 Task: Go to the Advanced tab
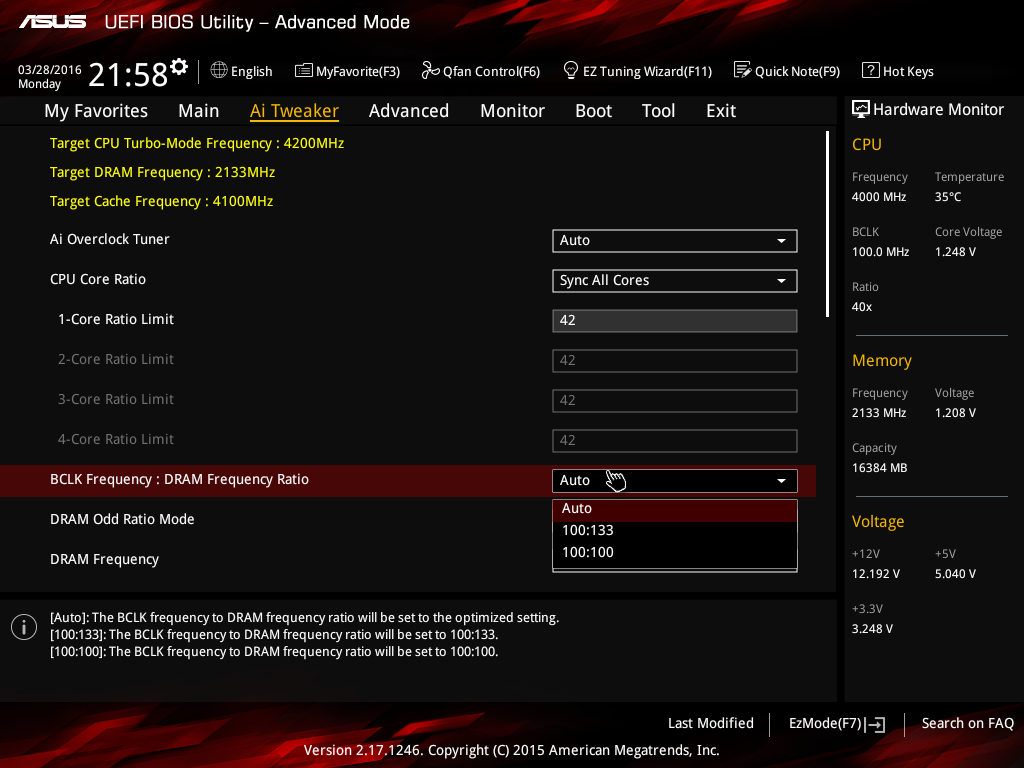click(409, 111)
